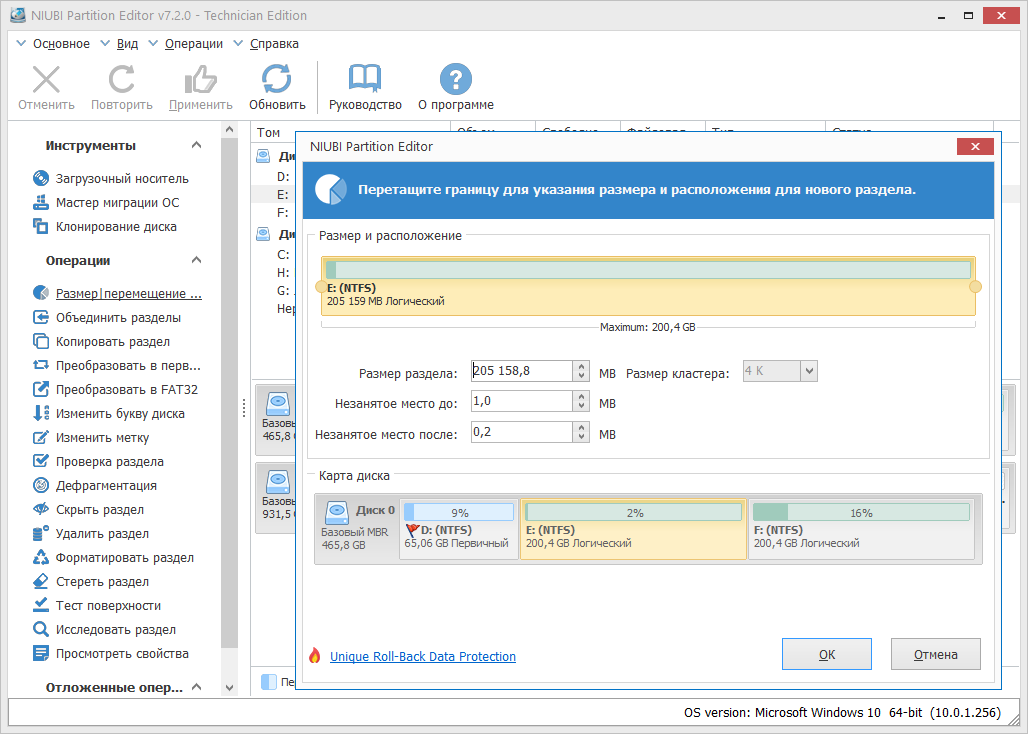Screen dimensions: 1028x734
Task: Click Дефрагментация in operations list
Action: [x=106, y=486]
